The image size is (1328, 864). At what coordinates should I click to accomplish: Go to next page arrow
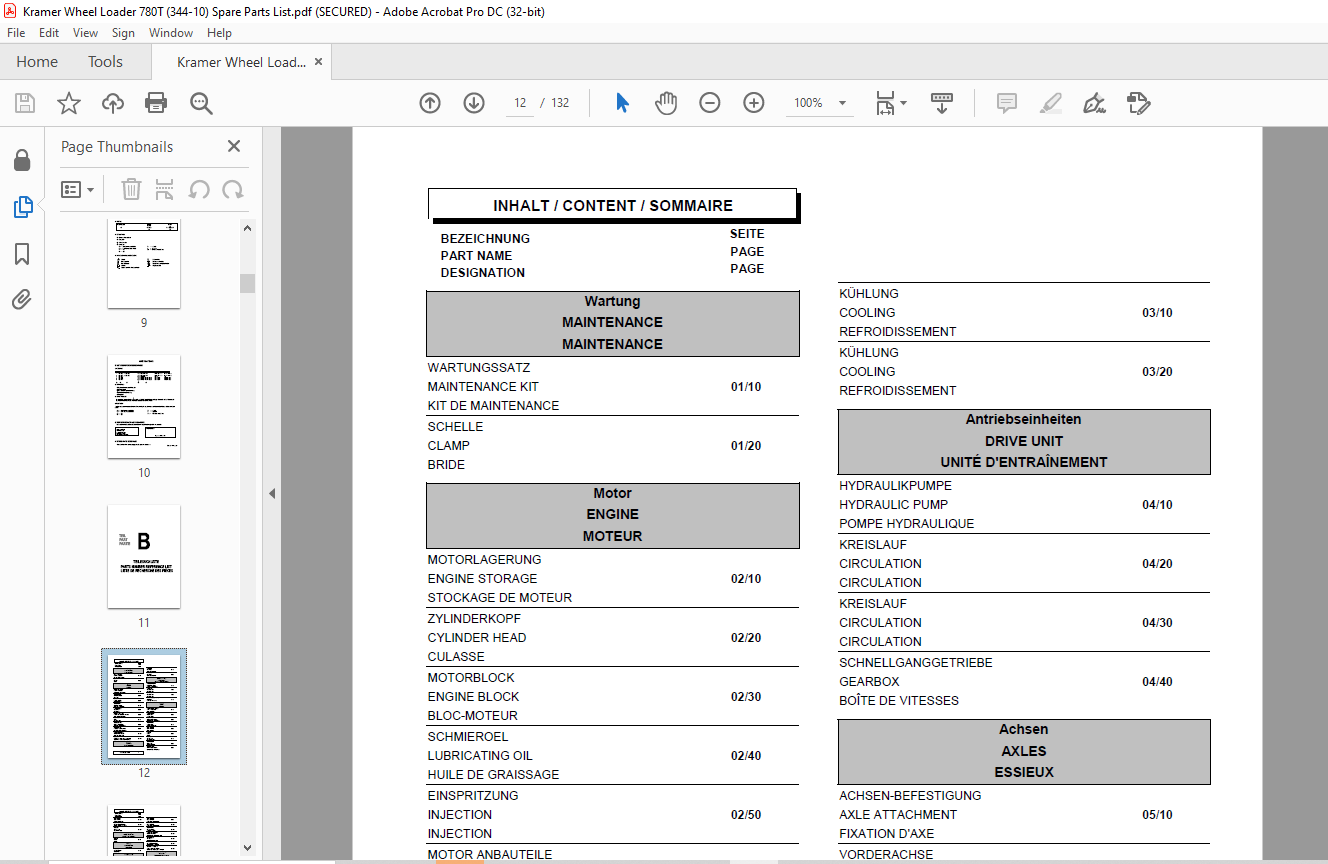(474, 103)
